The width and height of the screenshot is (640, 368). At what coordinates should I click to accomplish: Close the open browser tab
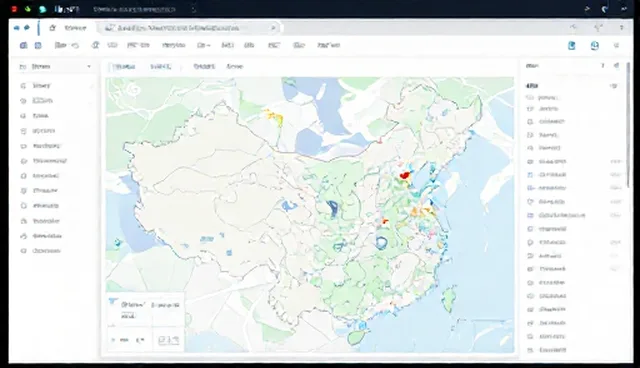tap(273, 28)
